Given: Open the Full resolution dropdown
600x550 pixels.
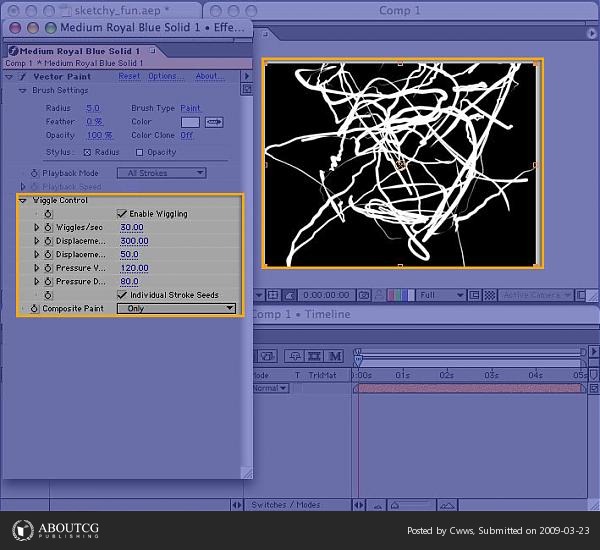Looking at the screenshot, I should point(441,295).
